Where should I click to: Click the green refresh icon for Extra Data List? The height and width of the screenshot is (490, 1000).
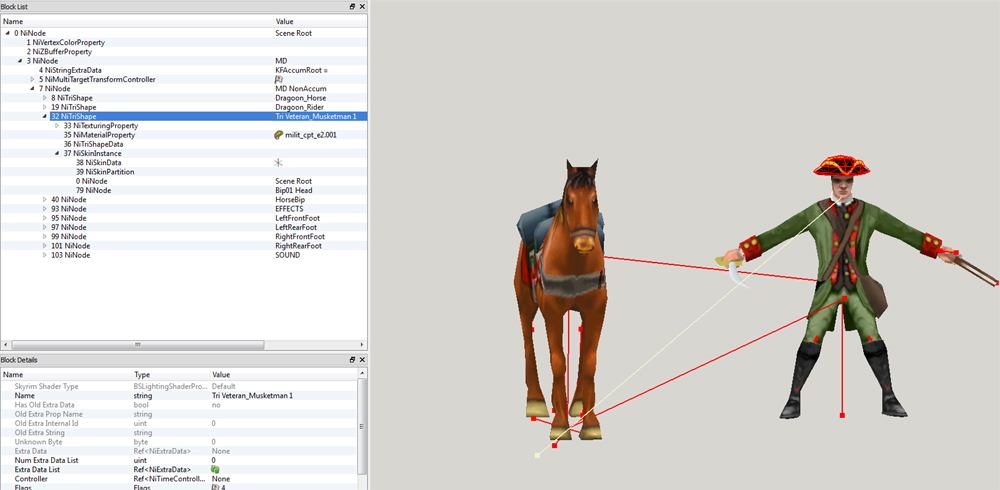216,469
